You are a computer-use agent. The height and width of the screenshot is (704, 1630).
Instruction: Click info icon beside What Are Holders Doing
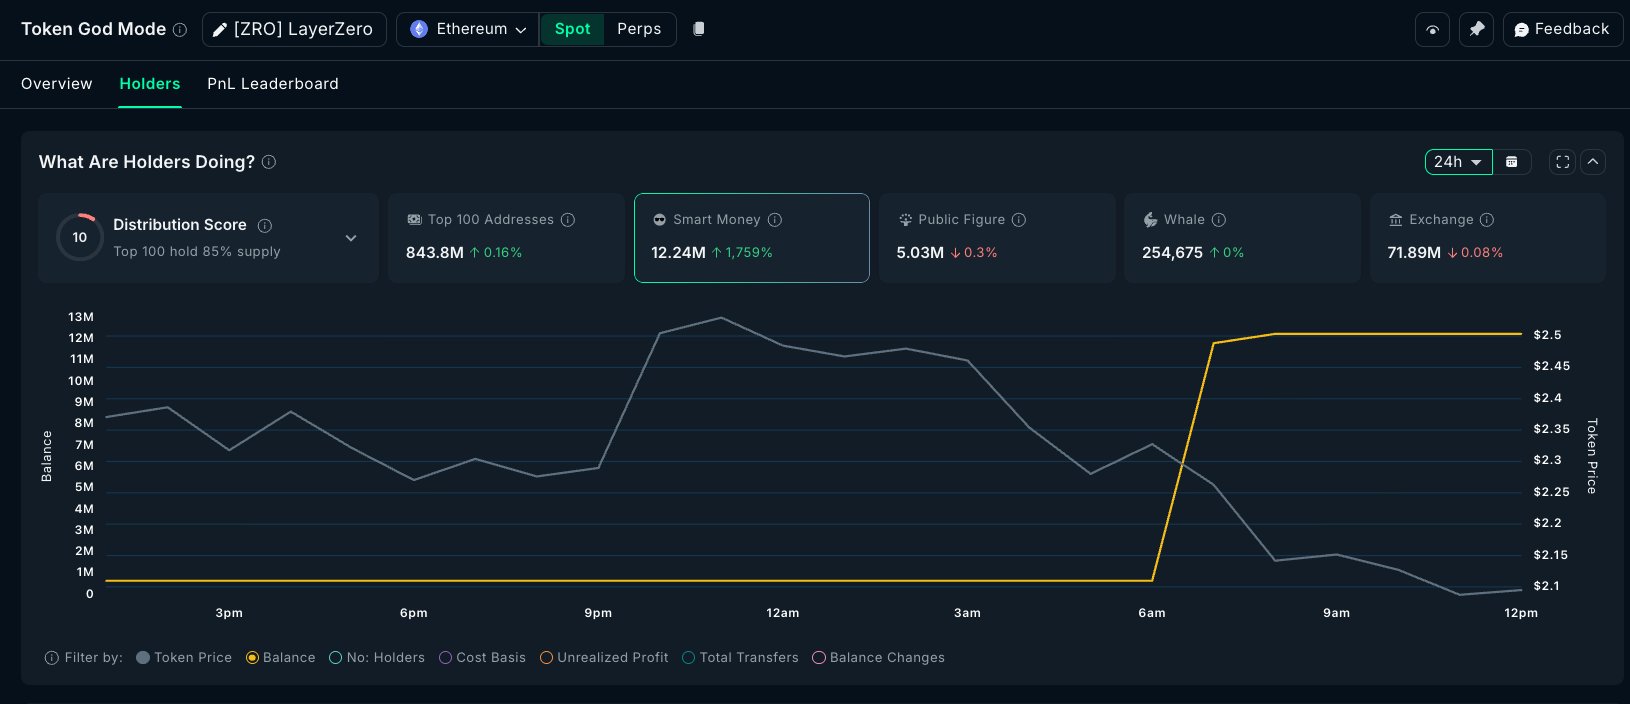pos(269,162)
